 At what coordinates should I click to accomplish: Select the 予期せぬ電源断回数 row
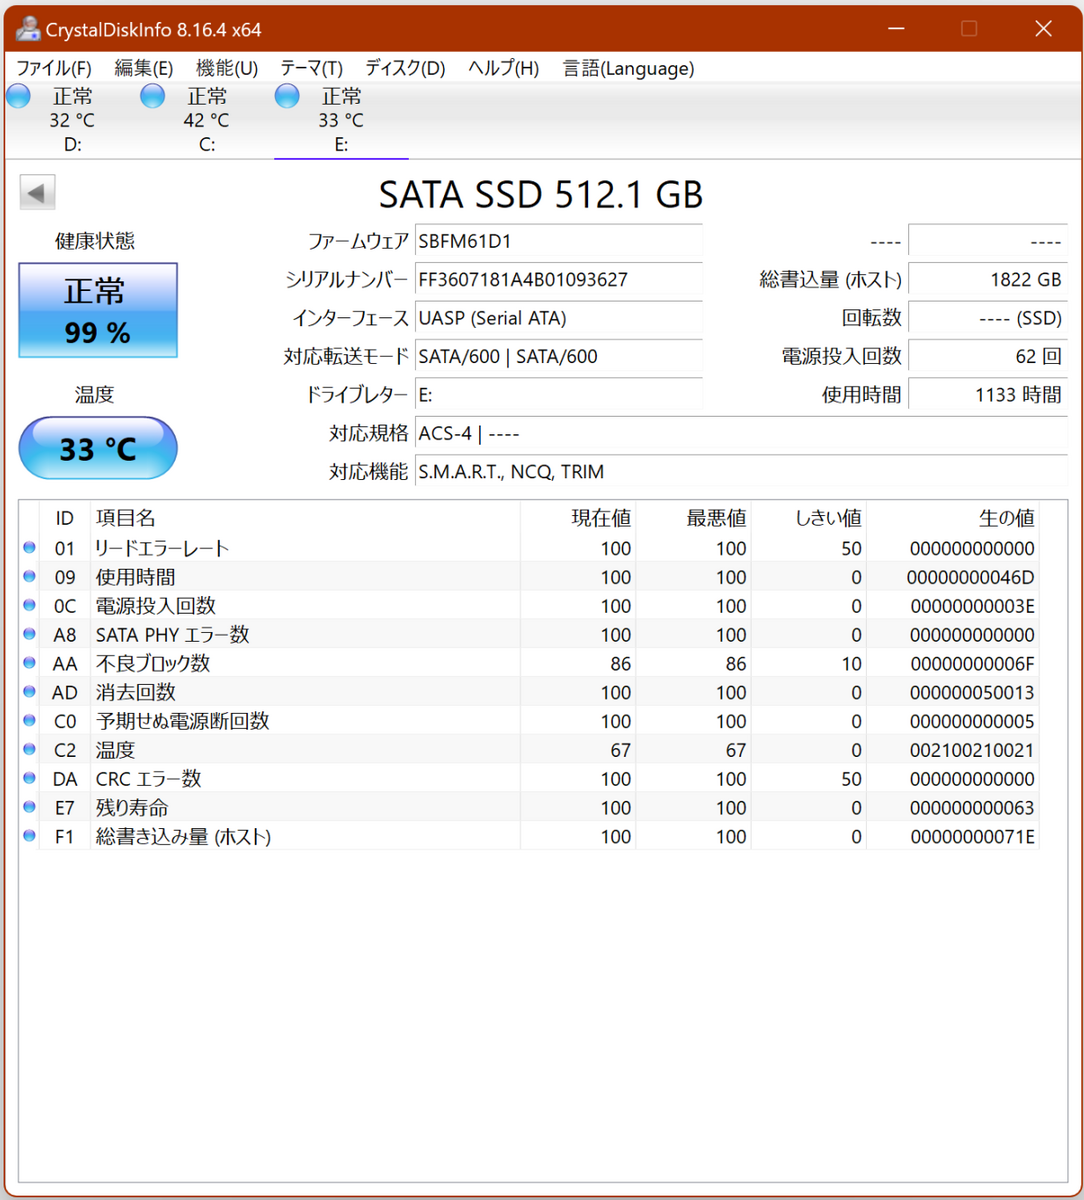[x=529, y=720]
